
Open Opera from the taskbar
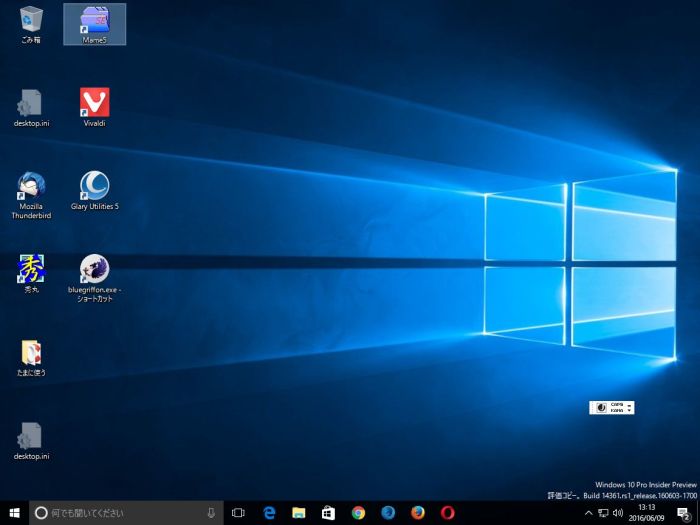coord(447,513)
